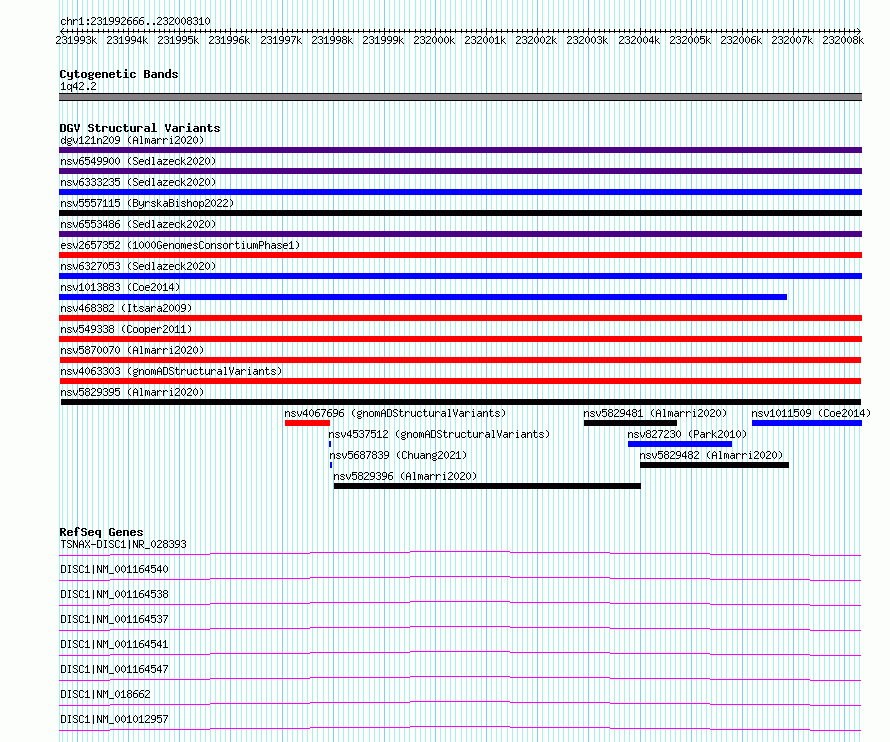Select the 1q42.2 band label
890x742 pixels.
pyautogui.click(x=78, y=86)
